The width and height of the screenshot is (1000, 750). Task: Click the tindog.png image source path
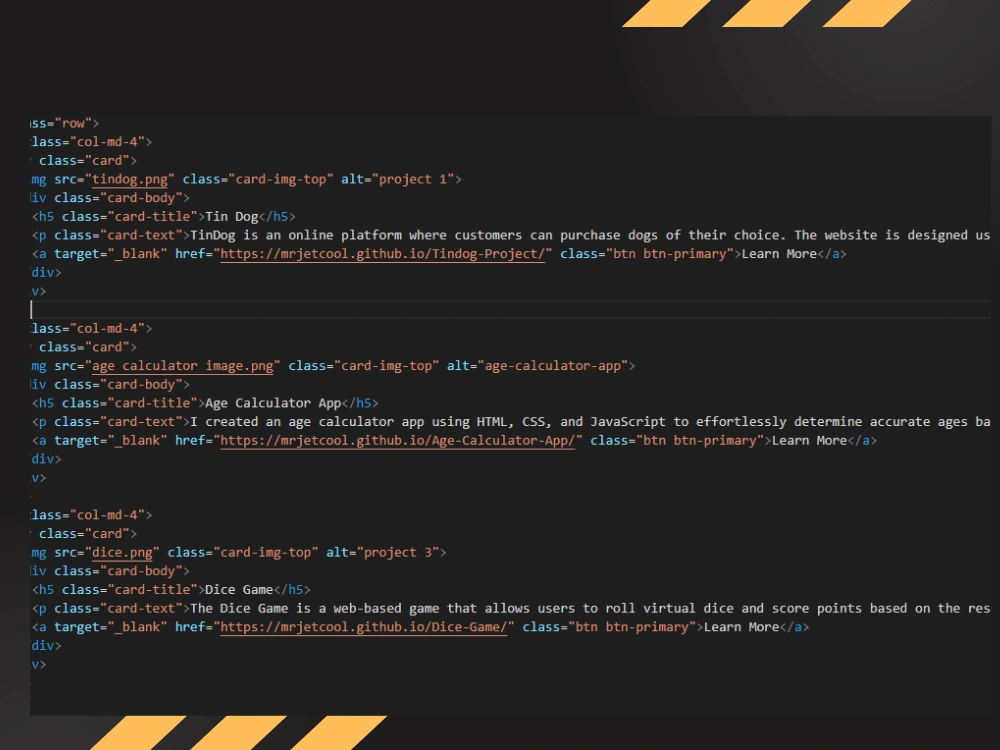129,179
